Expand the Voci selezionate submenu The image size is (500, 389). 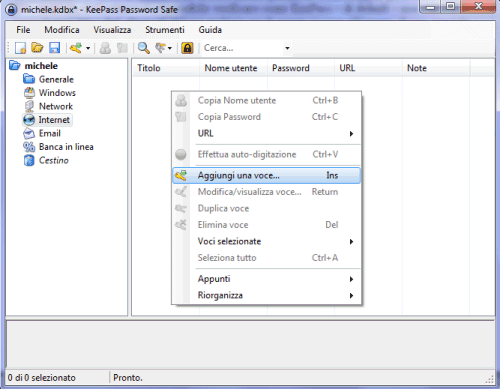[267, 241]
